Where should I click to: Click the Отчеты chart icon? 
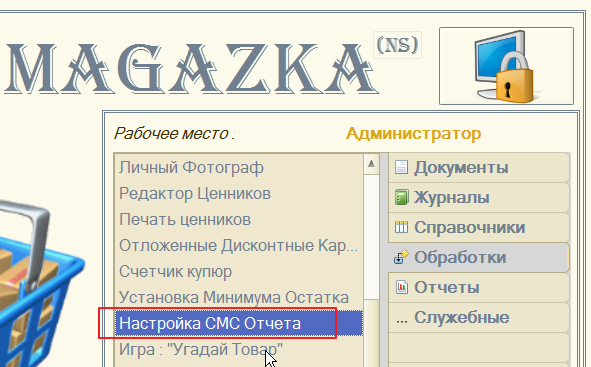401,287
